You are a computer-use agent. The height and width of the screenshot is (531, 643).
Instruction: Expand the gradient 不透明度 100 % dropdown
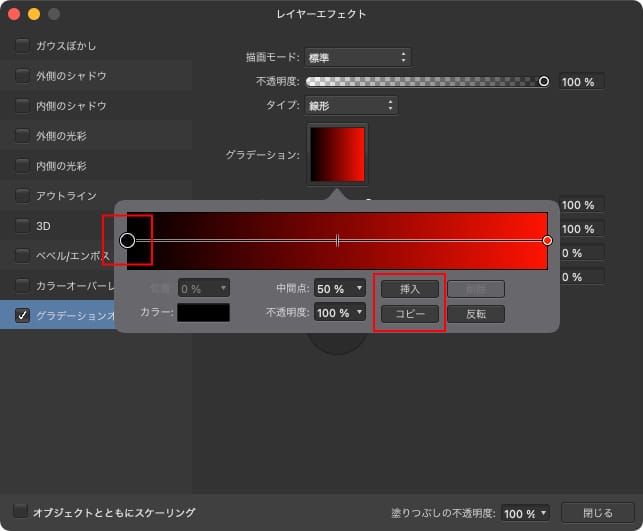[x=339, y=313]
